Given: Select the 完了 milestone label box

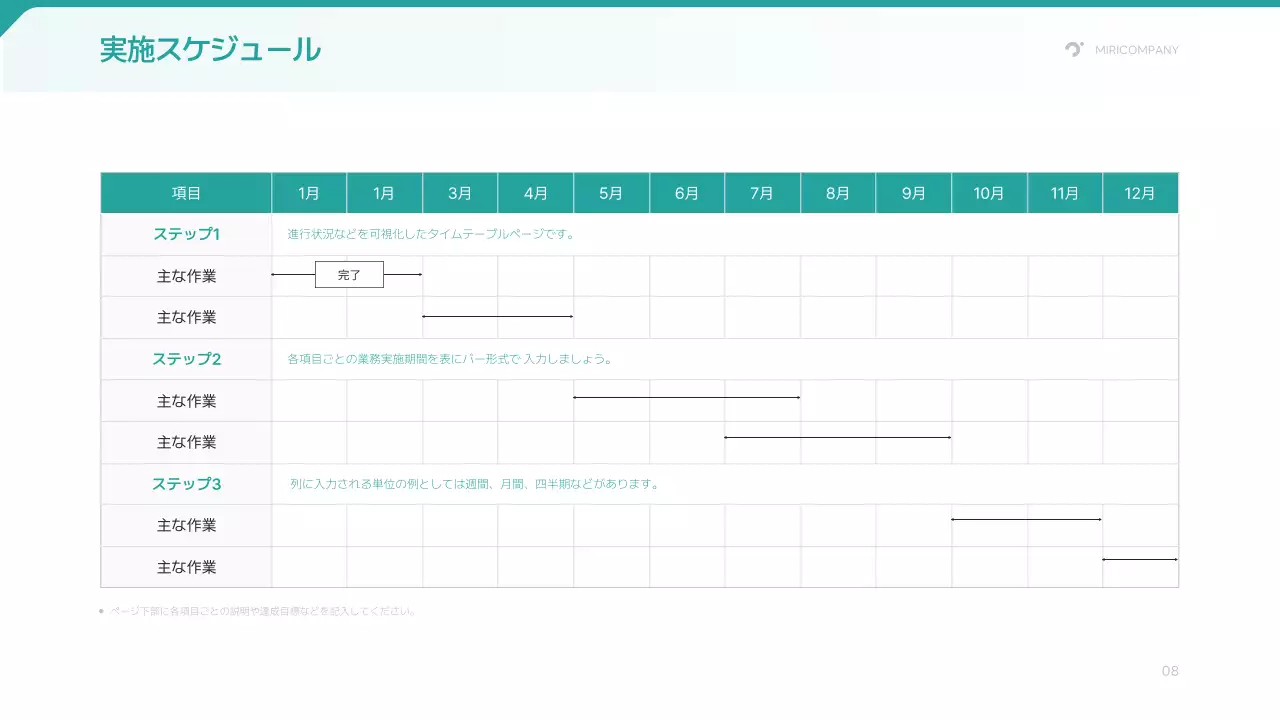Looking at the screenshot, I should point(349,274).
